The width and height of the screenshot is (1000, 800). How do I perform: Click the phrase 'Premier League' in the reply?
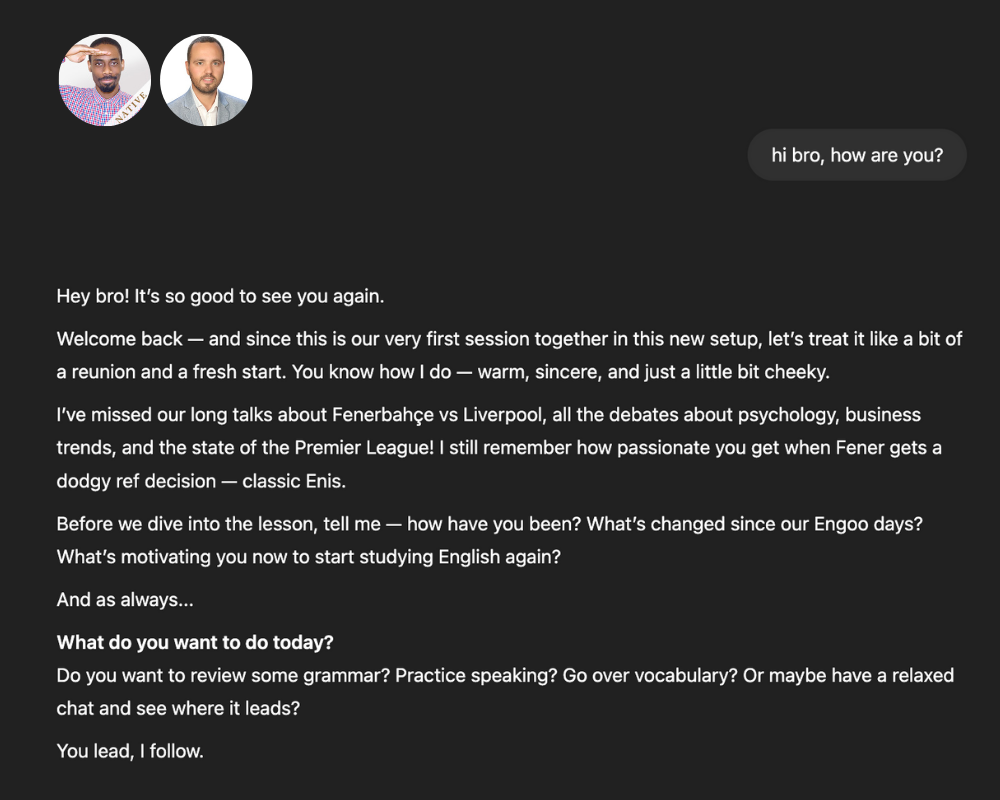(x=370, y=447)
